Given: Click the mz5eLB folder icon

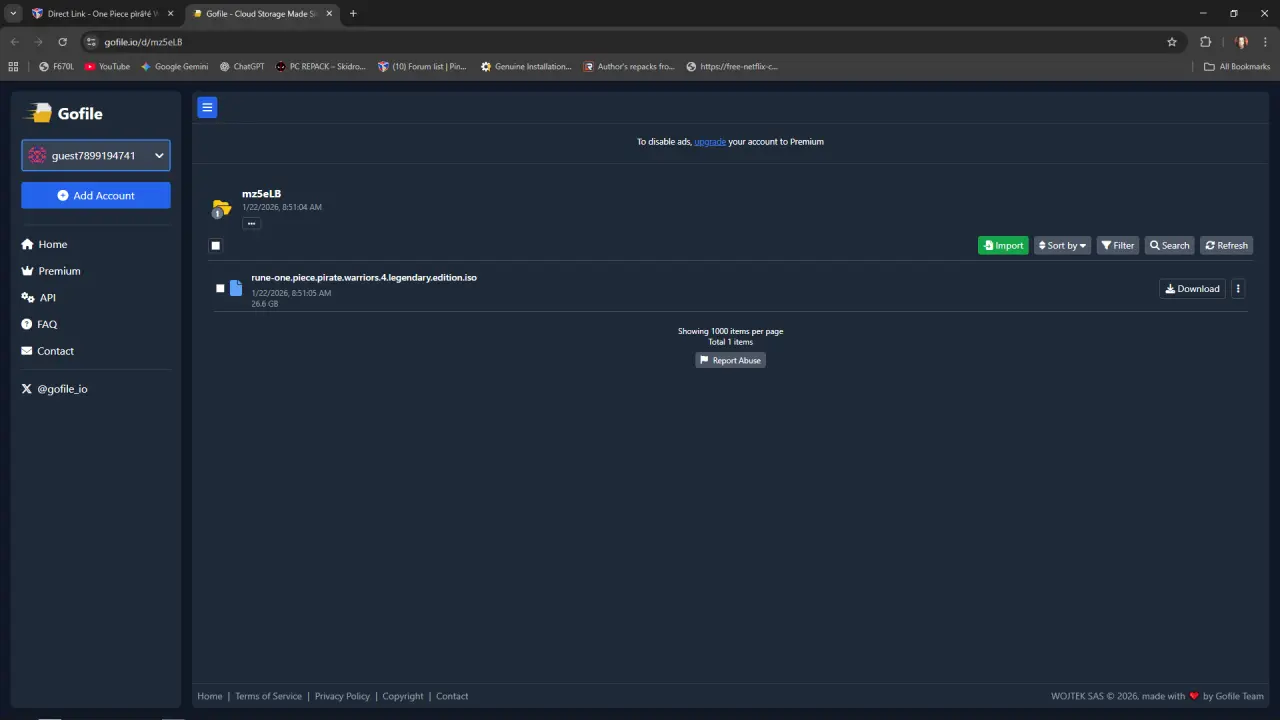Looking at the screenshot, I should coord(221,208).
